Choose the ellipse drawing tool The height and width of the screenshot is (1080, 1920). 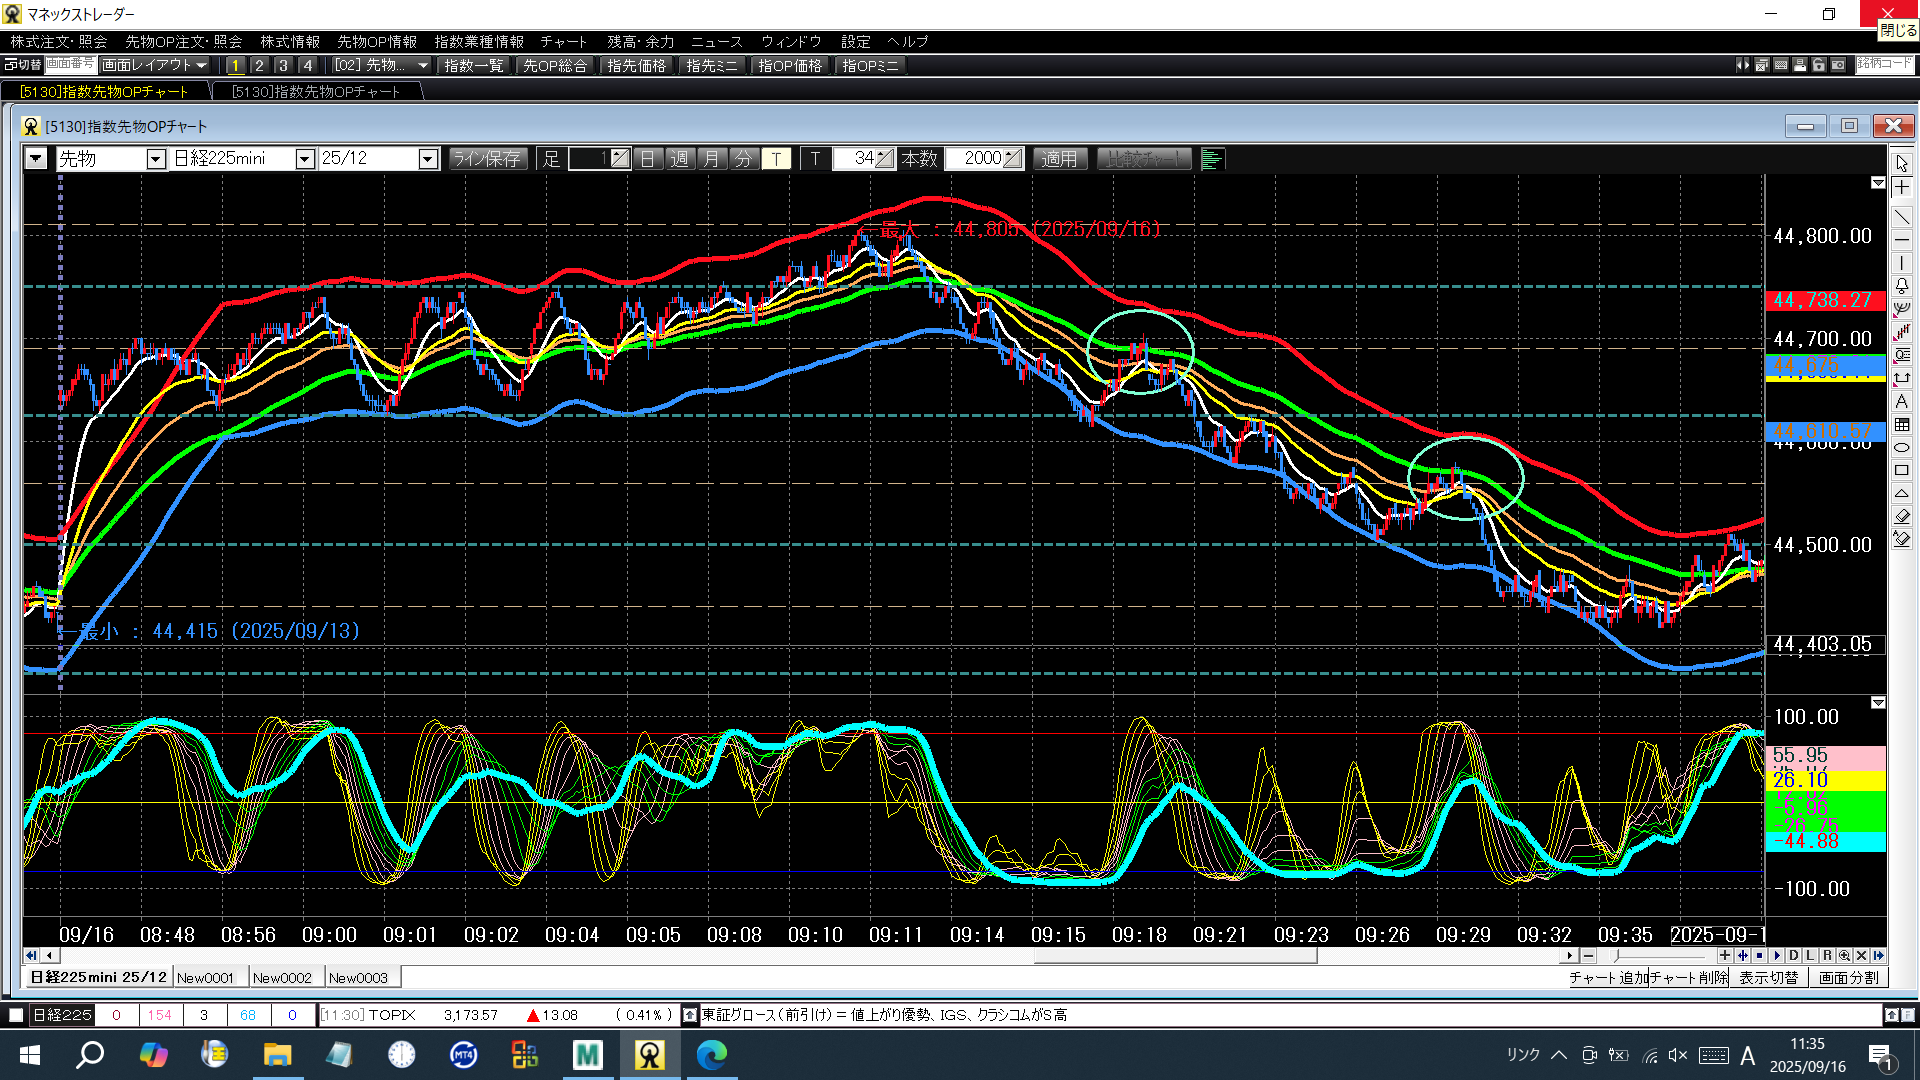click(1901, 447)
